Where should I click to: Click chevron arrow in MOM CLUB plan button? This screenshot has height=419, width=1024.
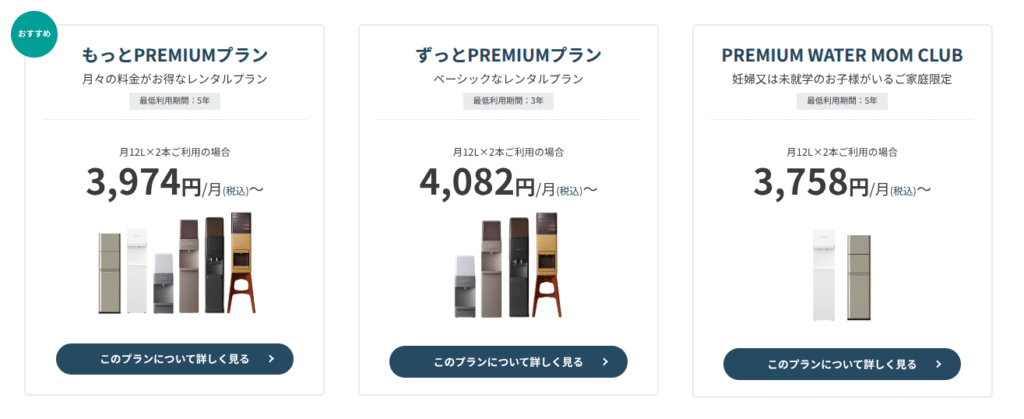[939, 364]
